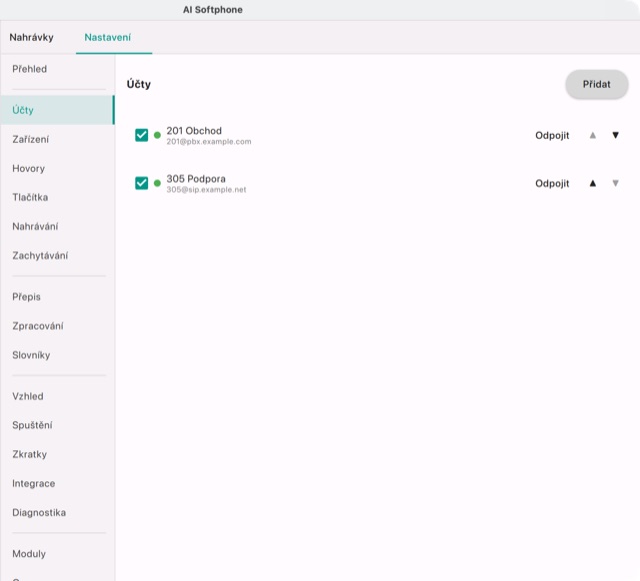Move 201 Obchod account up

pos(593,135)
